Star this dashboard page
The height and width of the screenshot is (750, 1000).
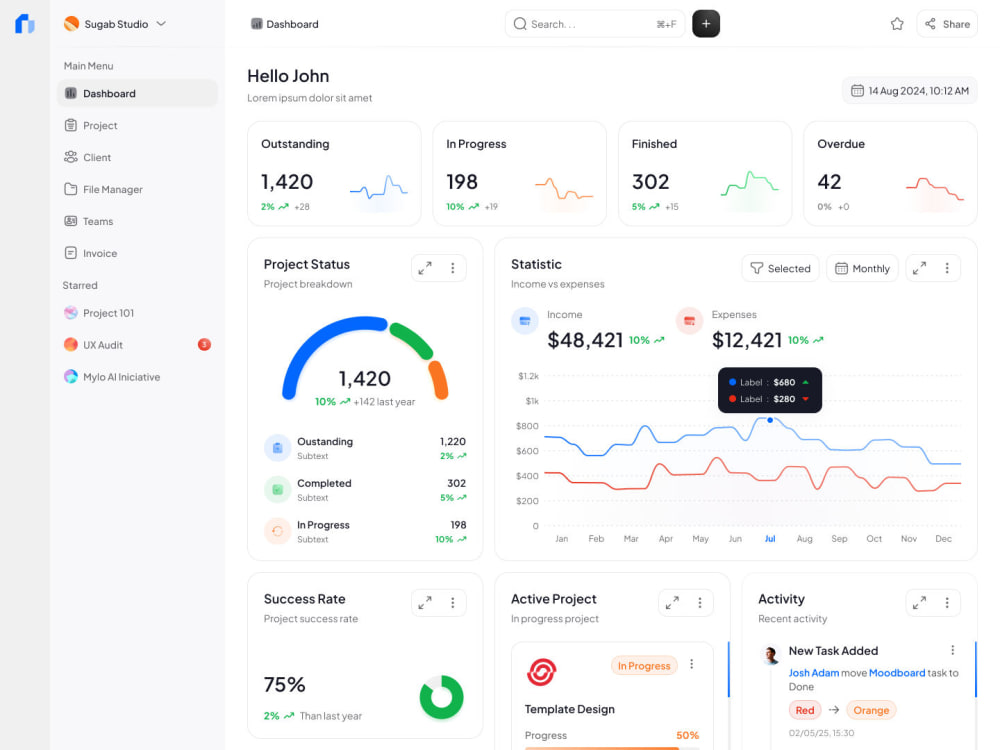click(897, 24)
